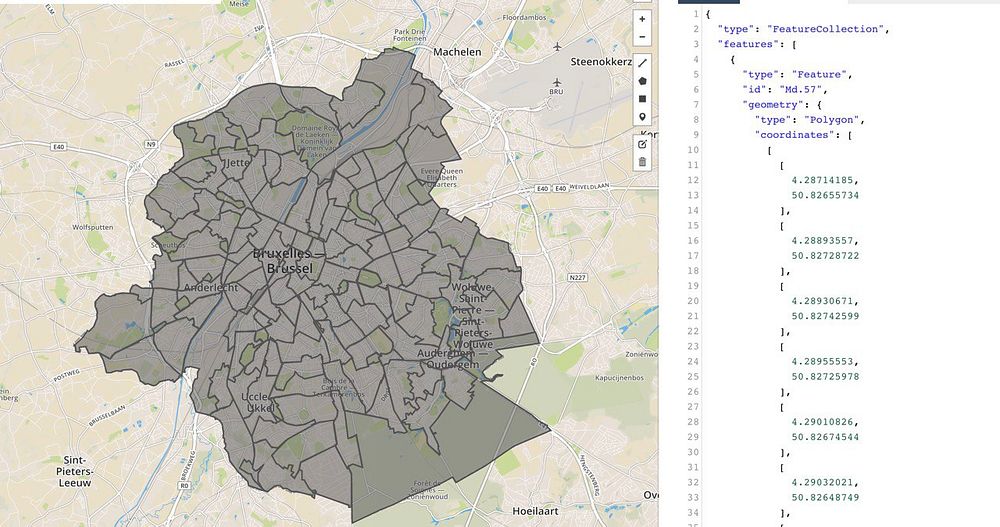
Task: Select the place marker tool
Action: pos(642,117)
